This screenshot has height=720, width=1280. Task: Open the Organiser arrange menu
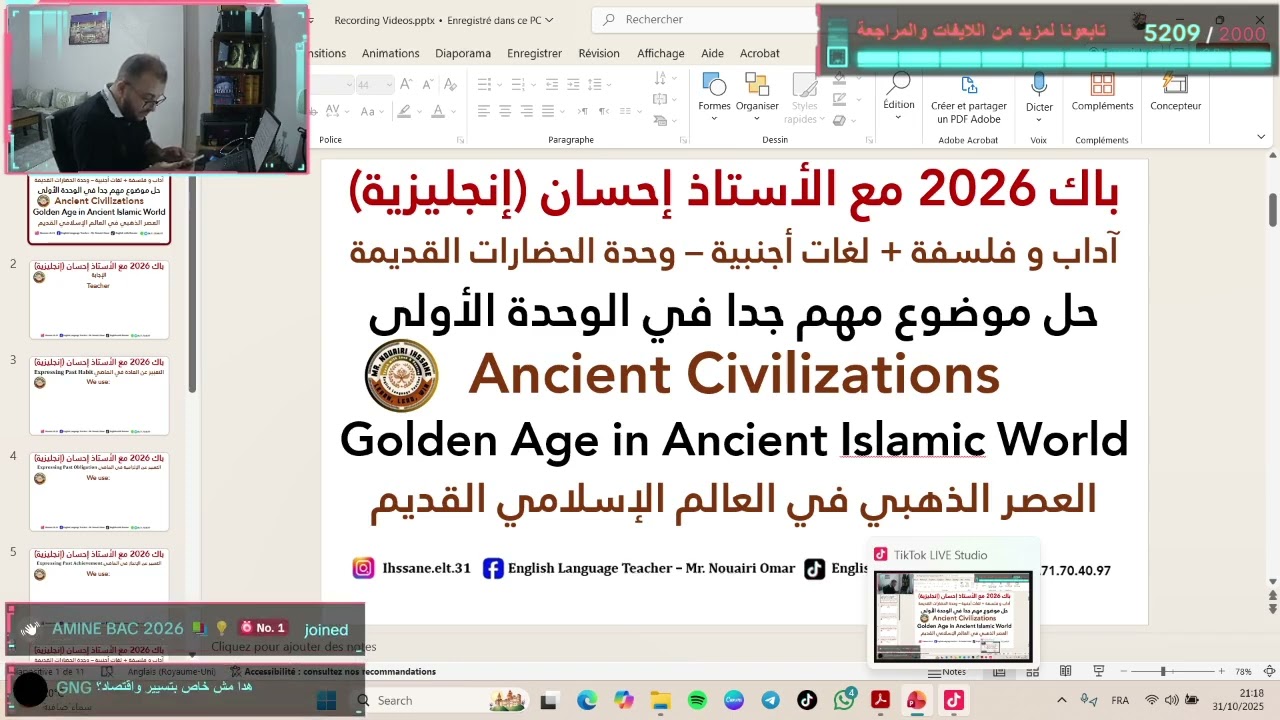tap(757, 97)
